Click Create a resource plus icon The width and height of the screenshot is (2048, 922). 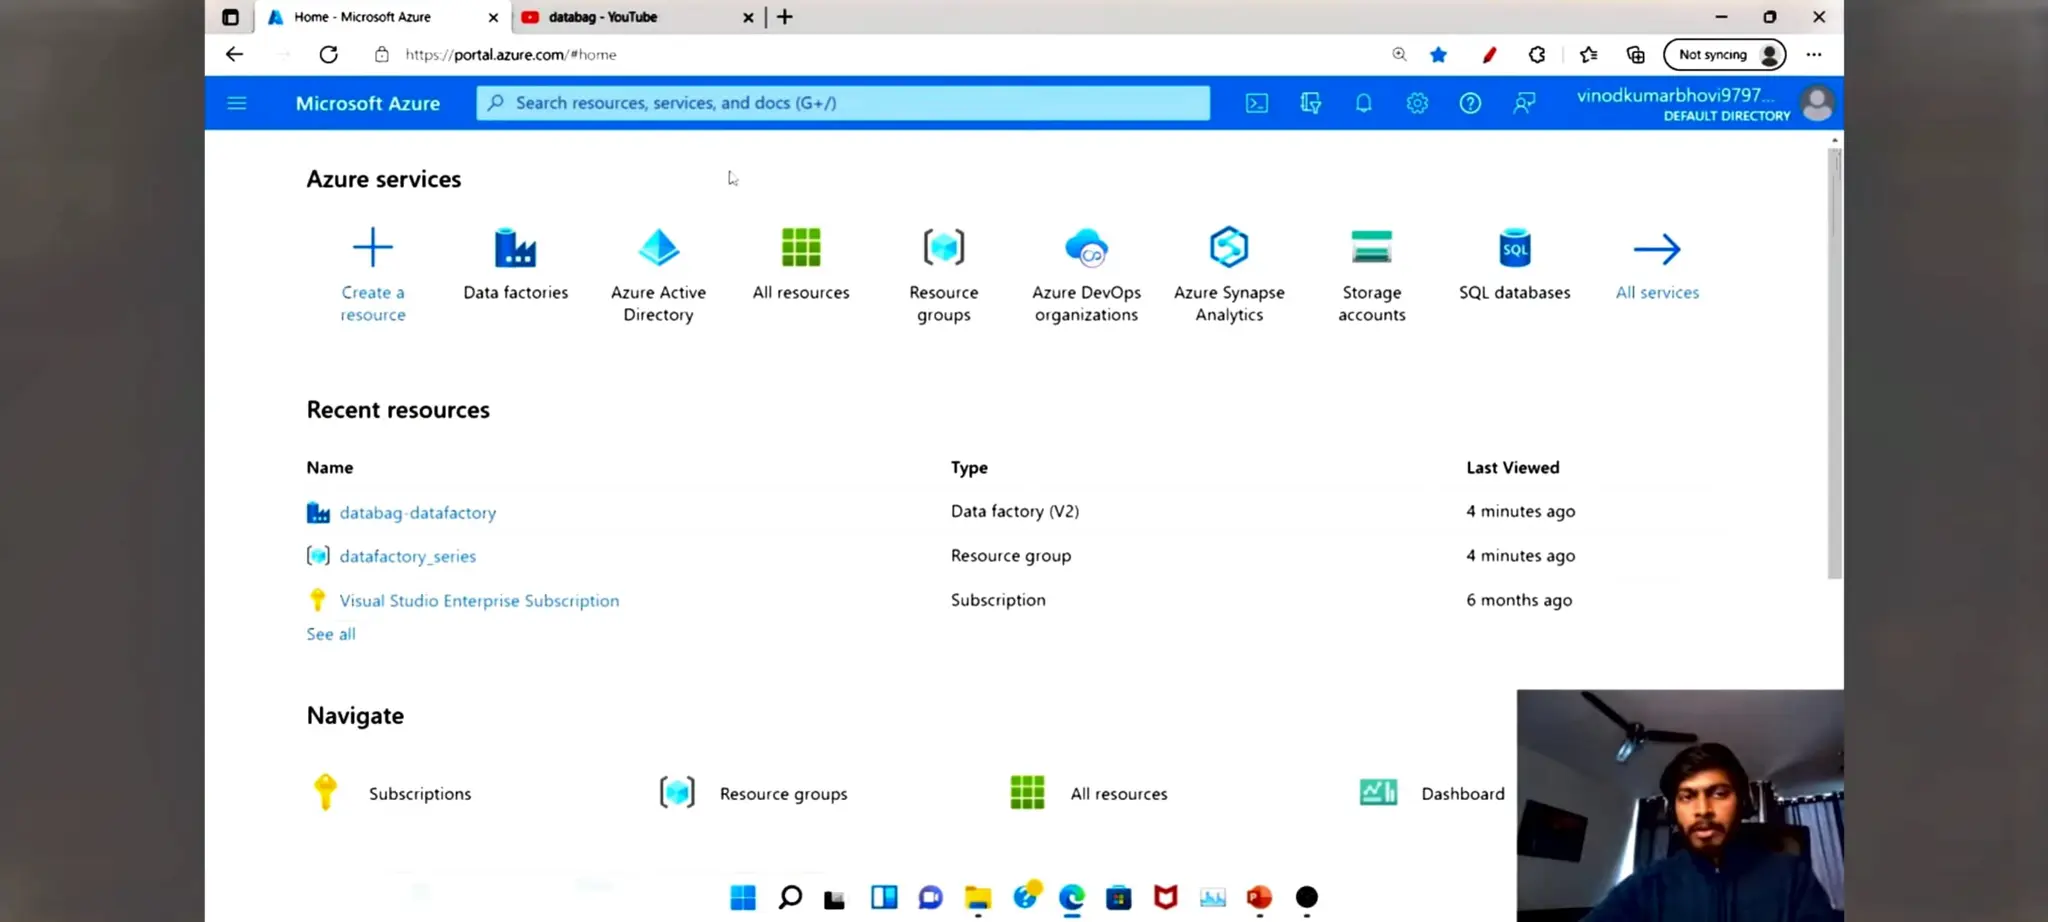[x=373, y=247]
